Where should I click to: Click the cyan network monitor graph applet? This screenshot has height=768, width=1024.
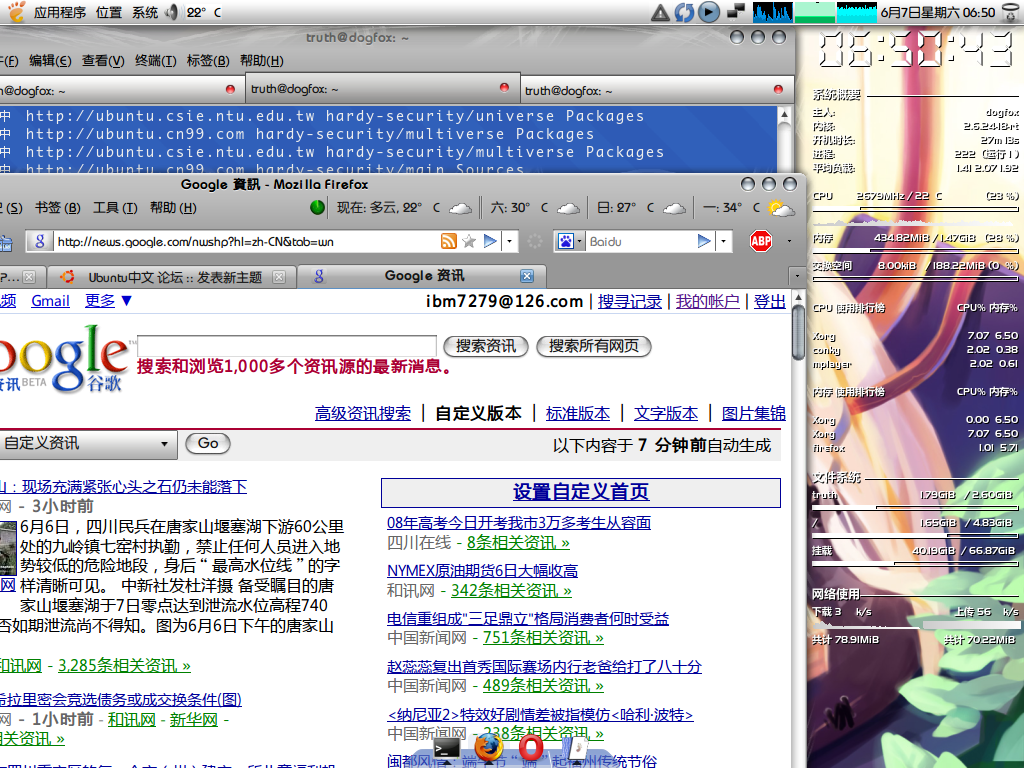(856, 12)
